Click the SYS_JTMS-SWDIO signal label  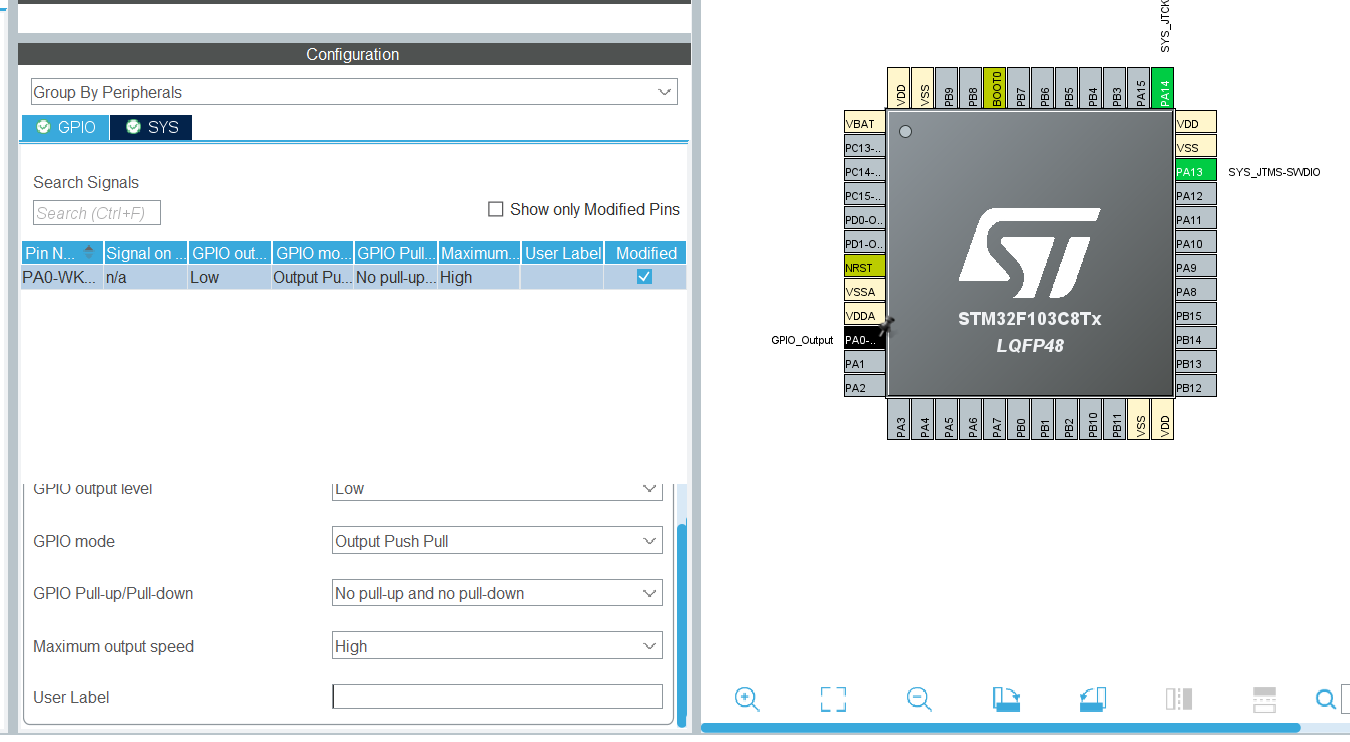tap(1274, 172)
